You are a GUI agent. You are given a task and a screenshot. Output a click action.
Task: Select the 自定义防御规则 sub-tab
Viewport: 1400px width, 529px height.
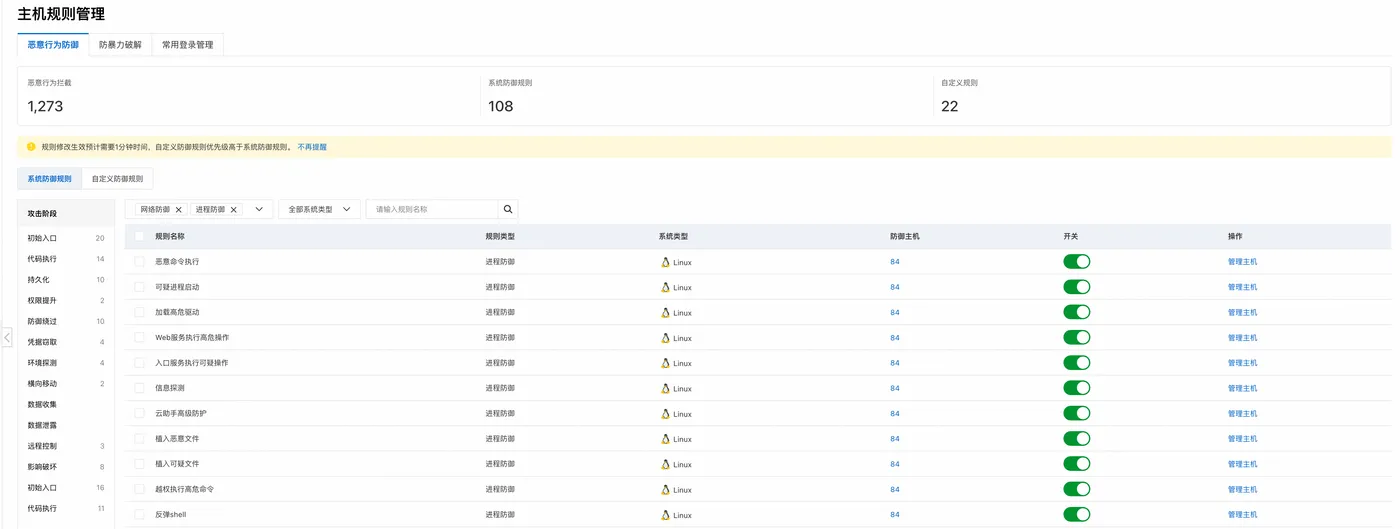pos(117,179)
